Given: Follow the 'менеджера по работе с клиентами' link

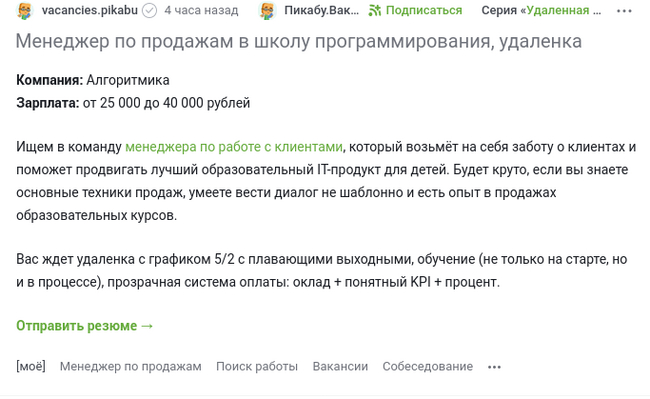Looking at the screenshot, I should click(234, 147).
